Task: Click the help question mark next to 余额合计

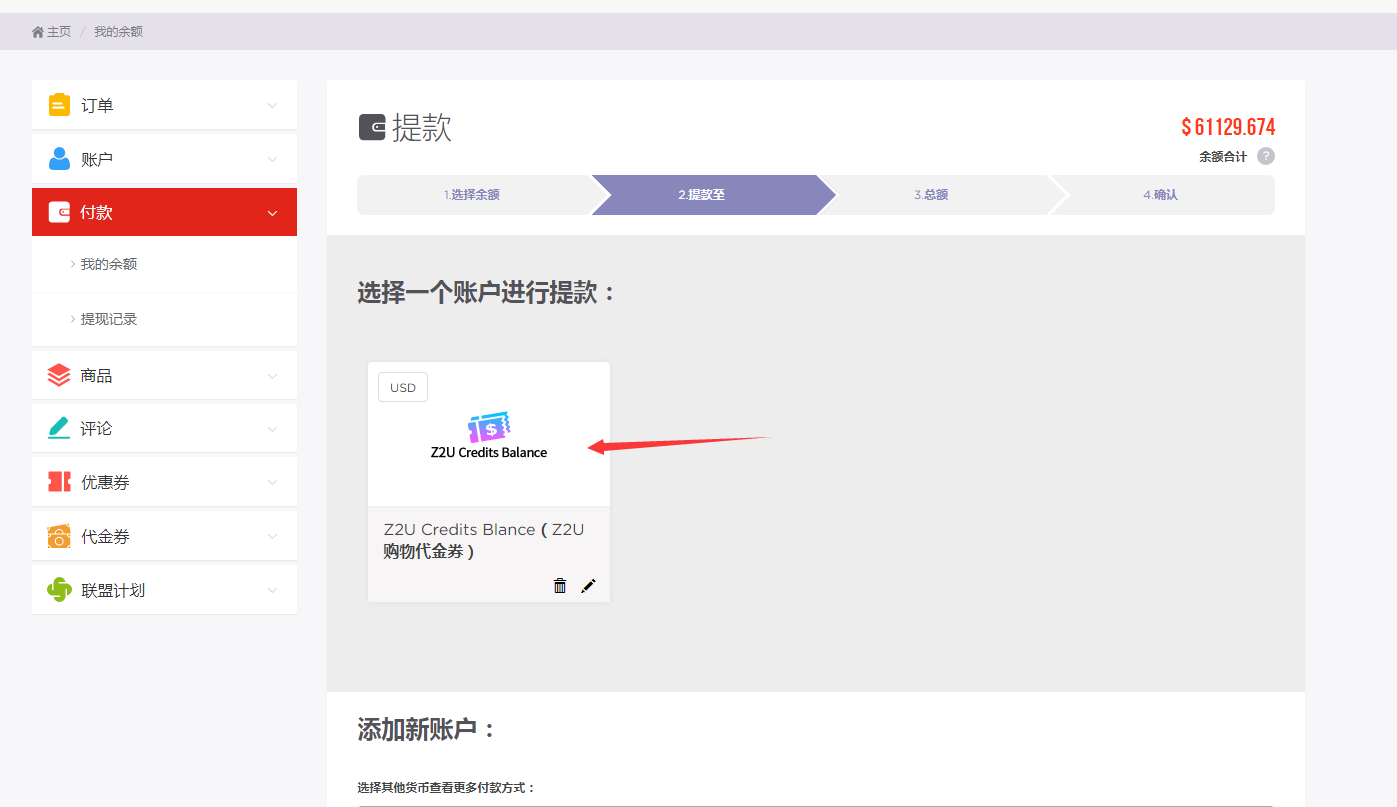Action: 1266,156
